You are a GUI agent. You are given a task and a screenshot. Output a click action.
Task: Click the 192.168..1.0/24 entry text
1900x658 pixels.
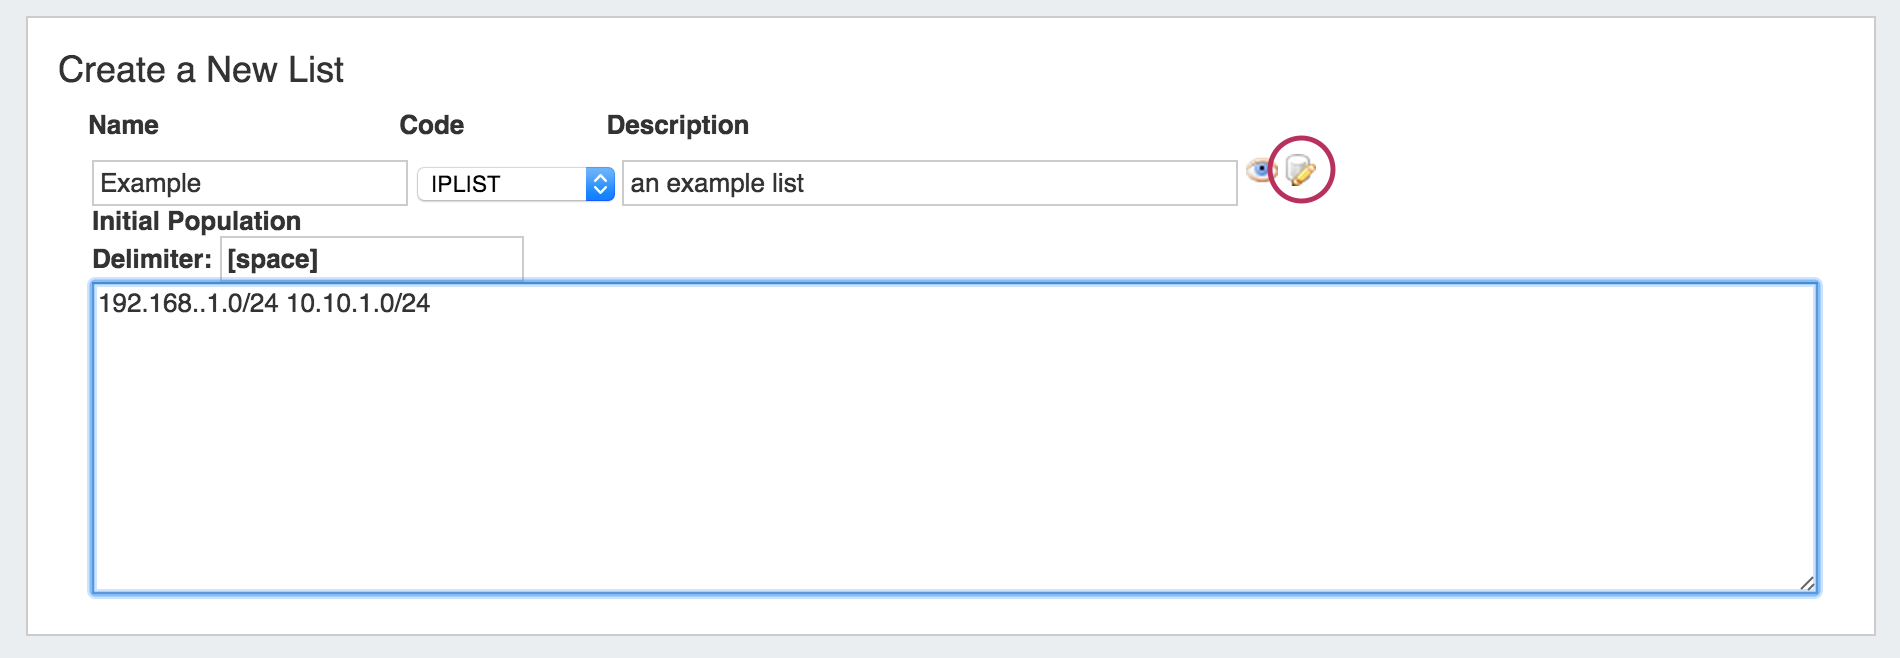(x=188, y=304)
